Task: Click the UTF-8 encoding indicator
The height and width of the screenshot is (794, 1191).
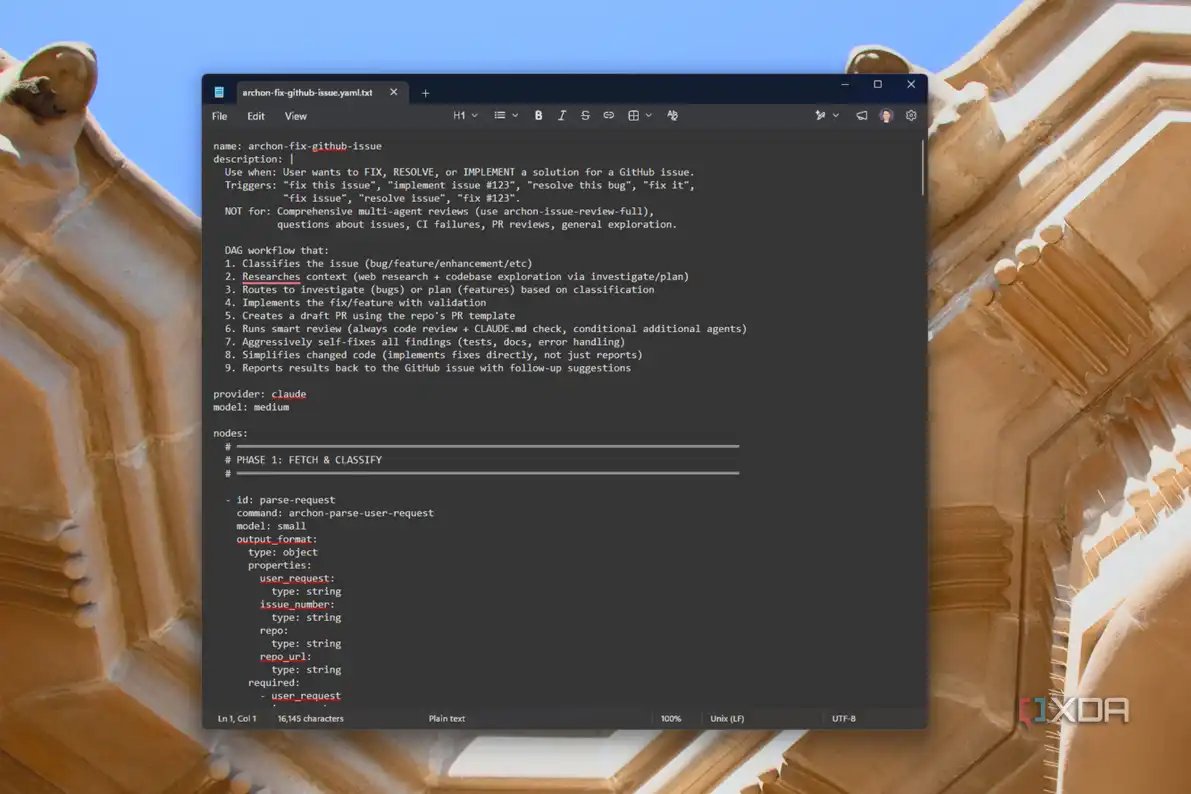Action: click(843, 718)
